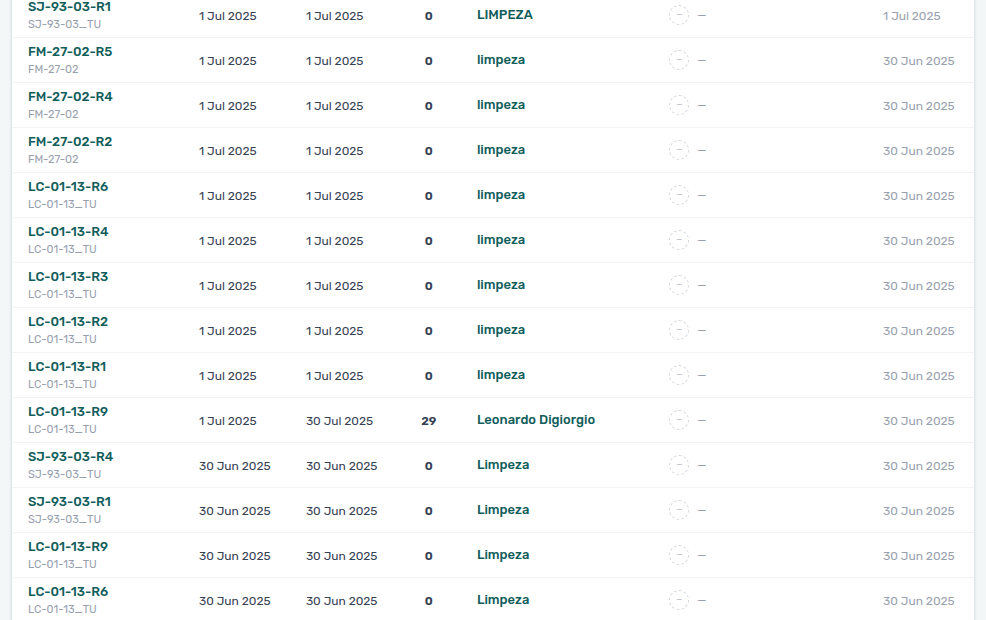This screenshot has width=986, height=620.
Task: Click limpeza name in LC-01-13-R3 row
Action: 501,285
